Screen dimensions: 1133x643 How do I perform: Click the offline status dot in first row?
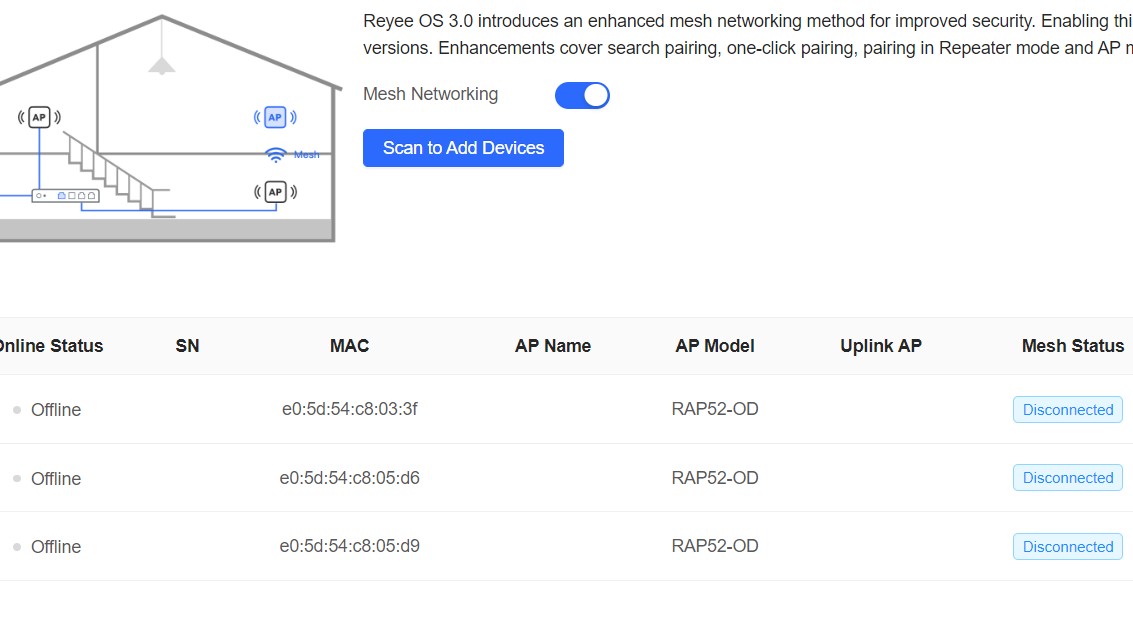coord(17,410)
